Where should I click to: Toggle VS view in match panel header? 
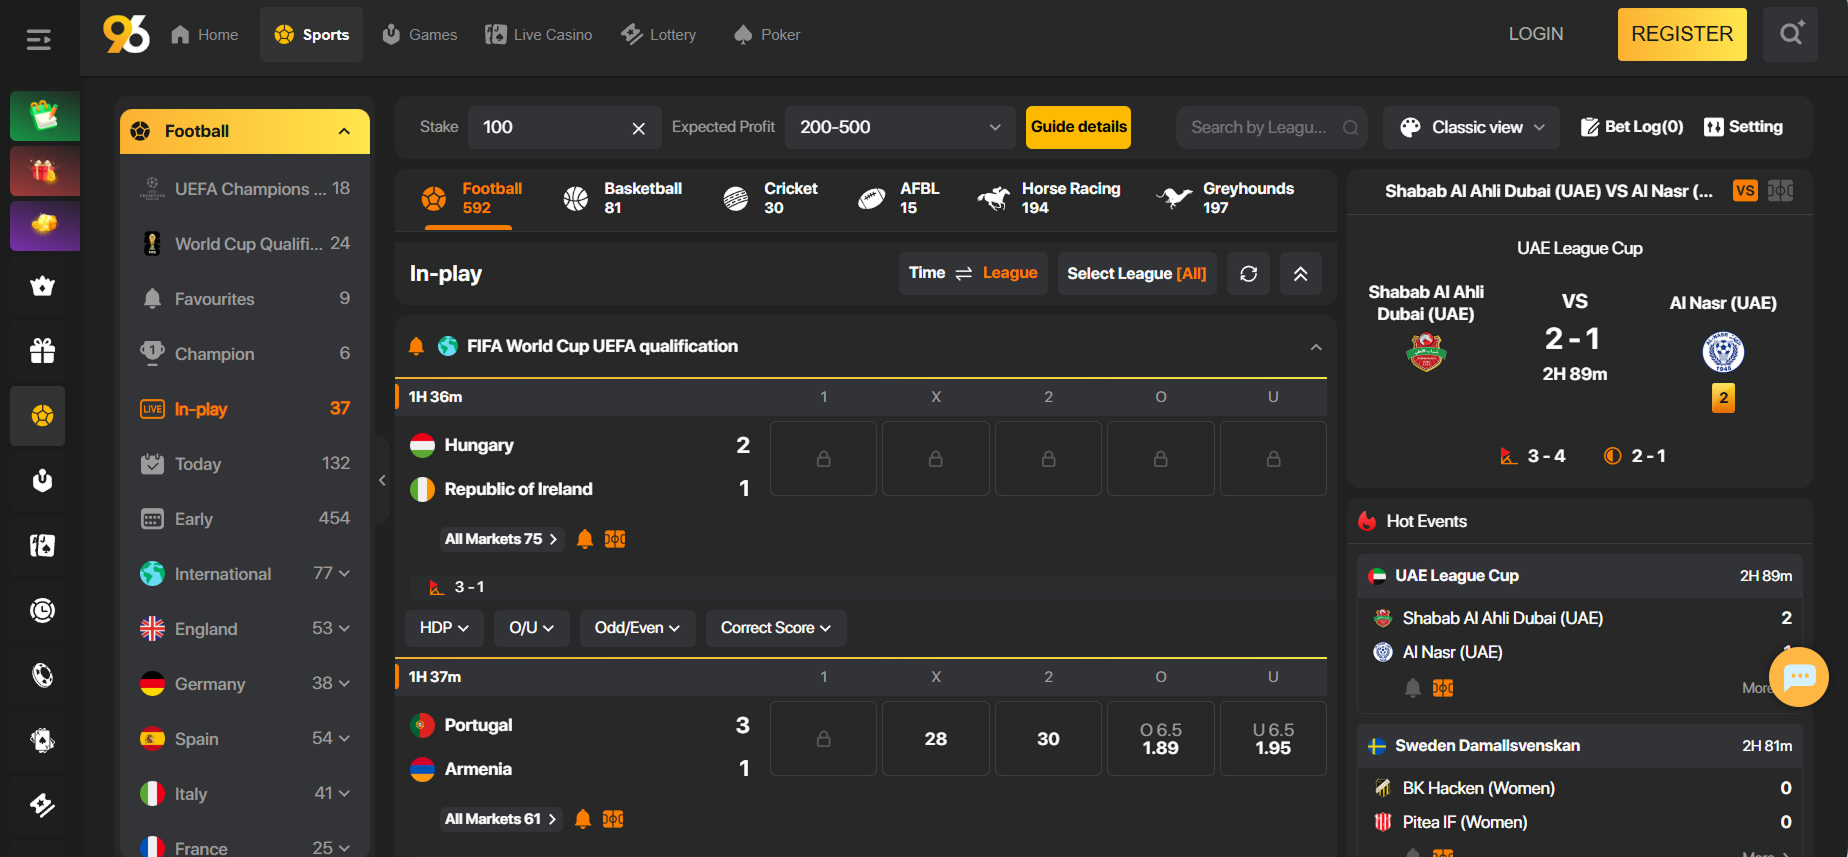(1745, 191)
